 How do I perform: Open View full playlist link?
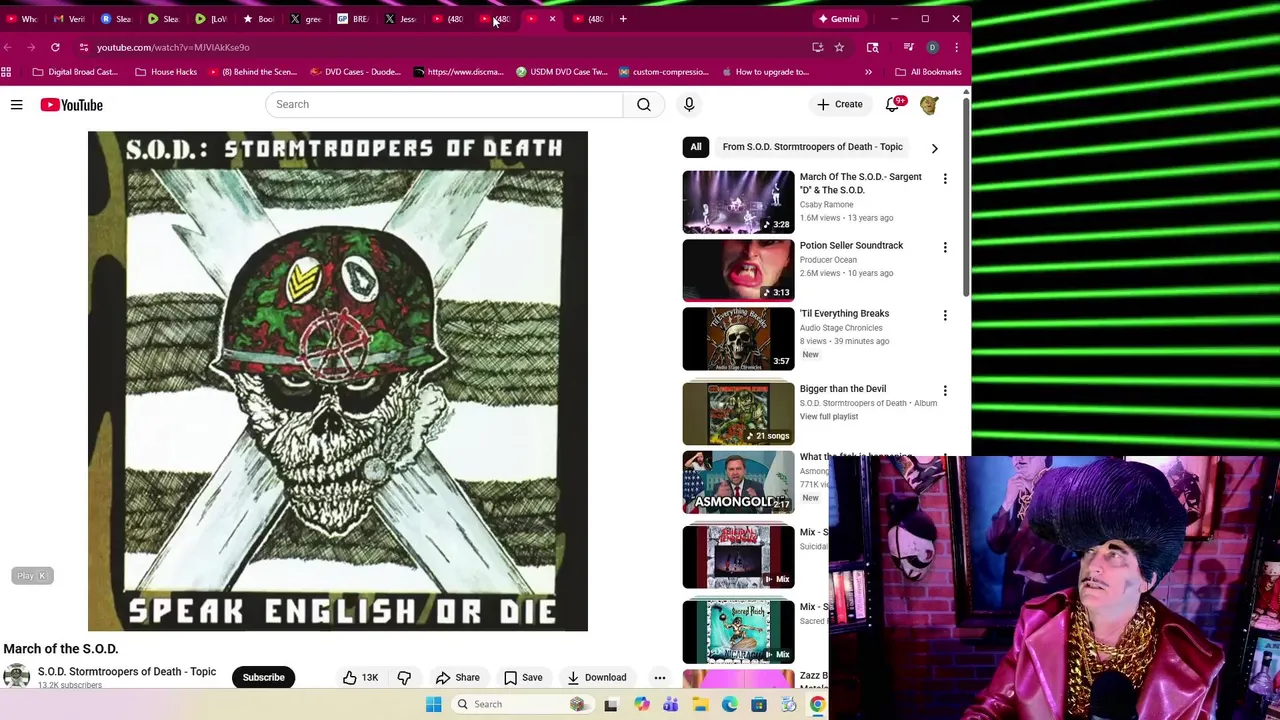click(x=829, y=416)
